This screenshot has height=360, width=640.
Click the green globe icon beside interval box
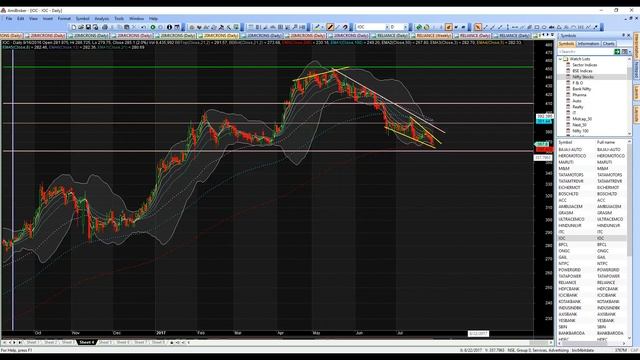[418, 27]
